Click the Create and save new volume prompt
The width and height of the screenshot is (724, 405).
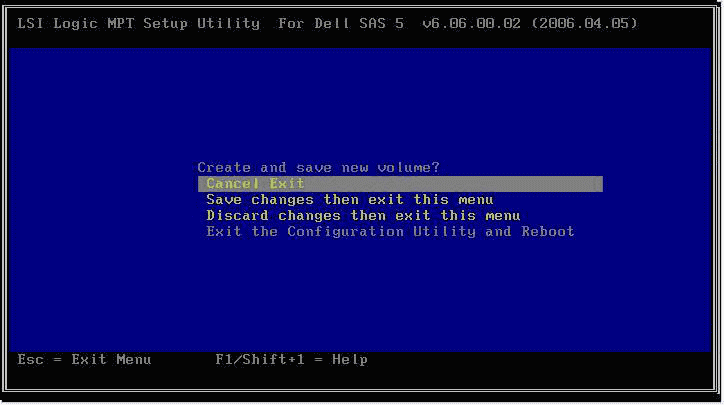click(319, 167)
